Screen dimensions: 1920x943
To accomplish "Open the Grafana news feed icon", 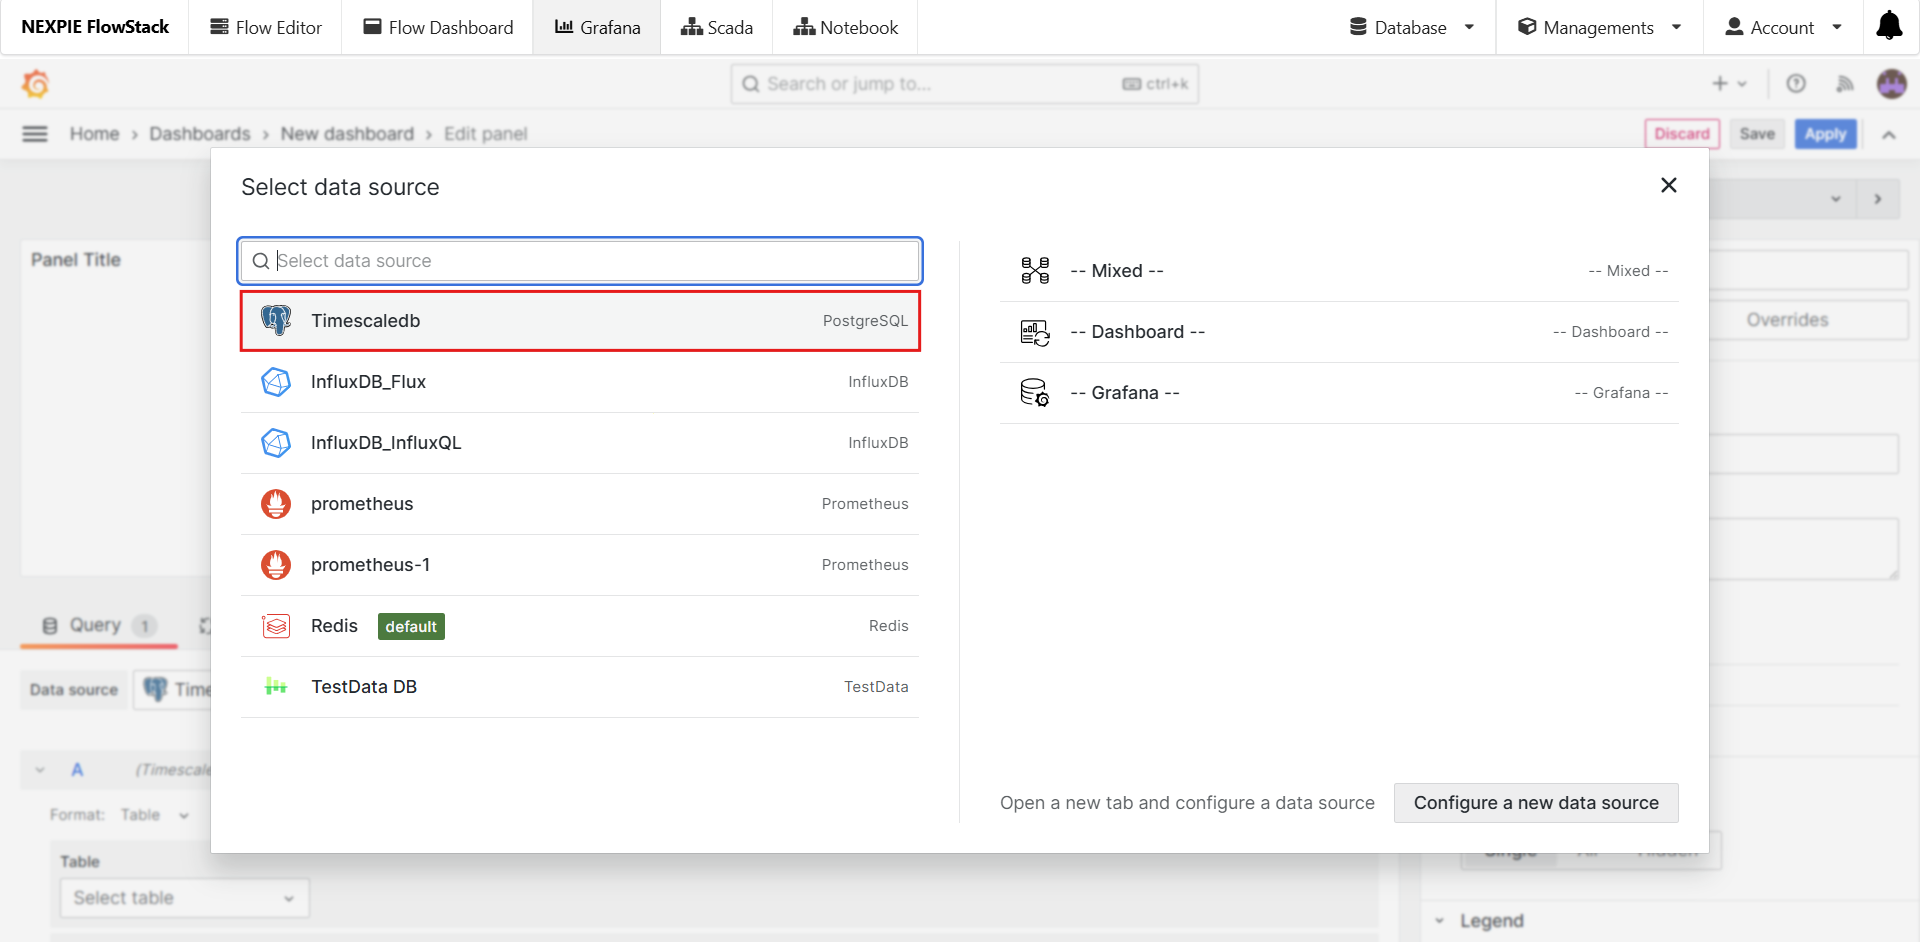I will (x=1845, y=84).
